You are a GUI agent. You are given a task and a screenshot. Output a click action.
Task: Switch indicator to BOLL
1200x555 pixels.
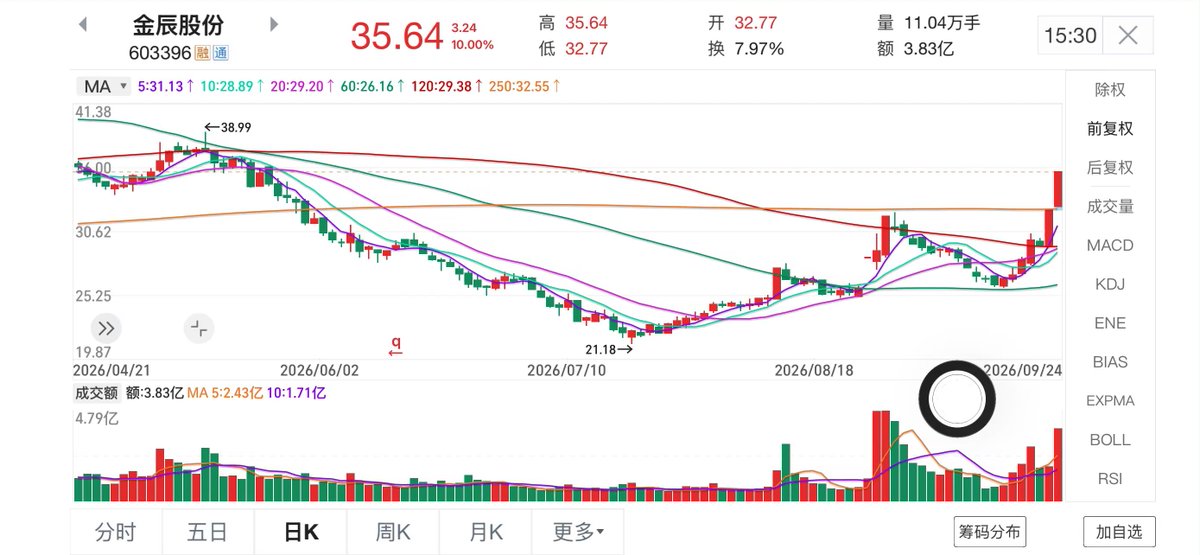click(1110, 440)
